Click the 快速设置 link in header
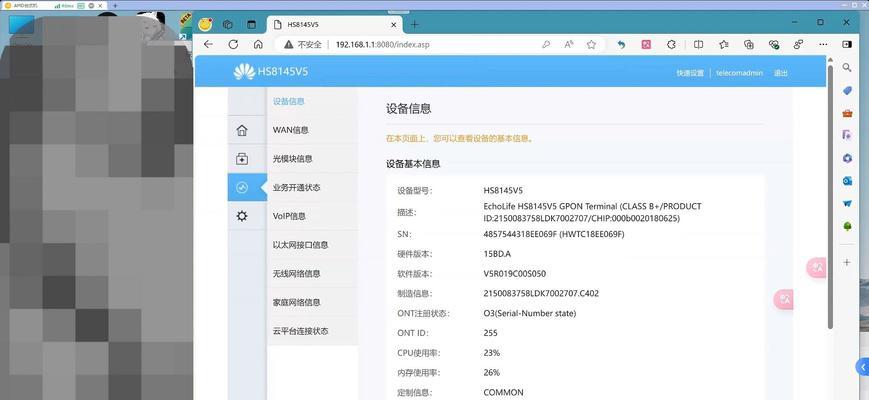Screen dimensions: 869x400 (x=690, y=73)
